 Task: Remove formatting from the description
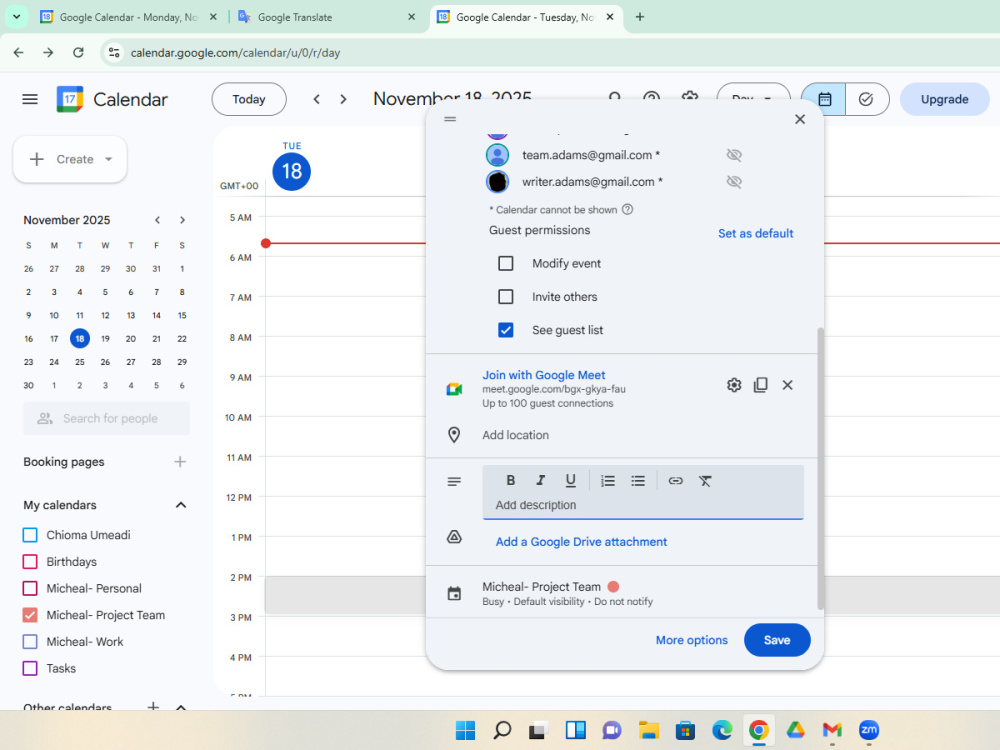click(705, 480)
